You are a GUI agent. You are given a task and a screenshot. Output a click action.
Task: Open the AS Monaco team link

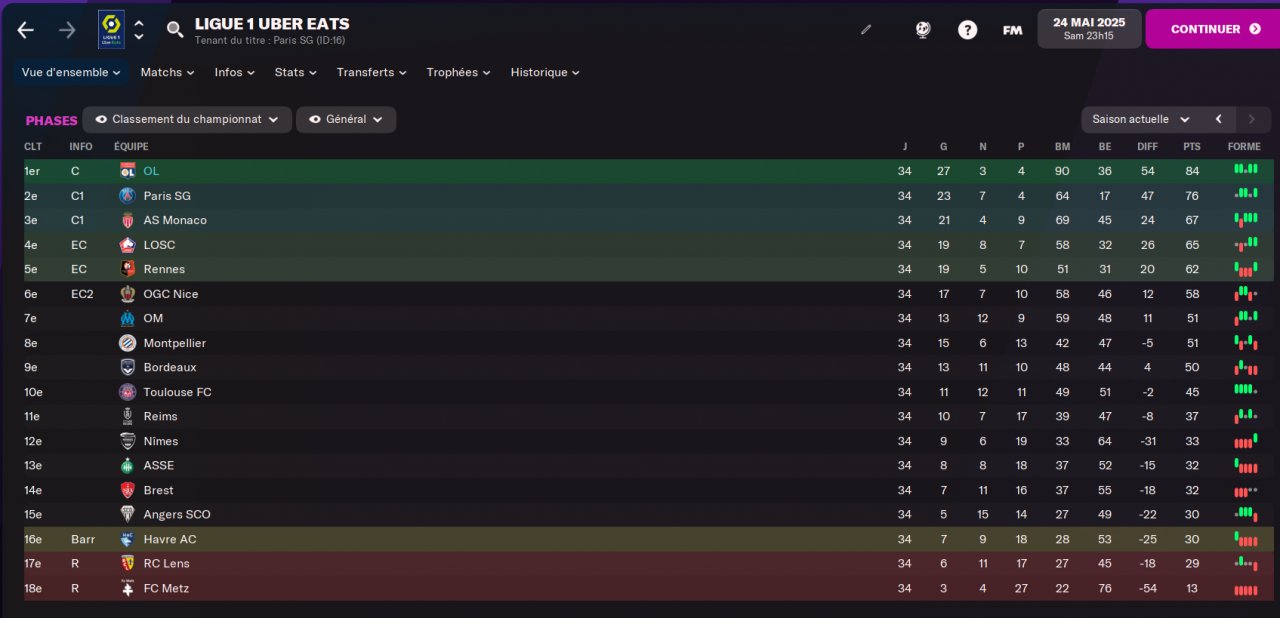tap(175, 220)
